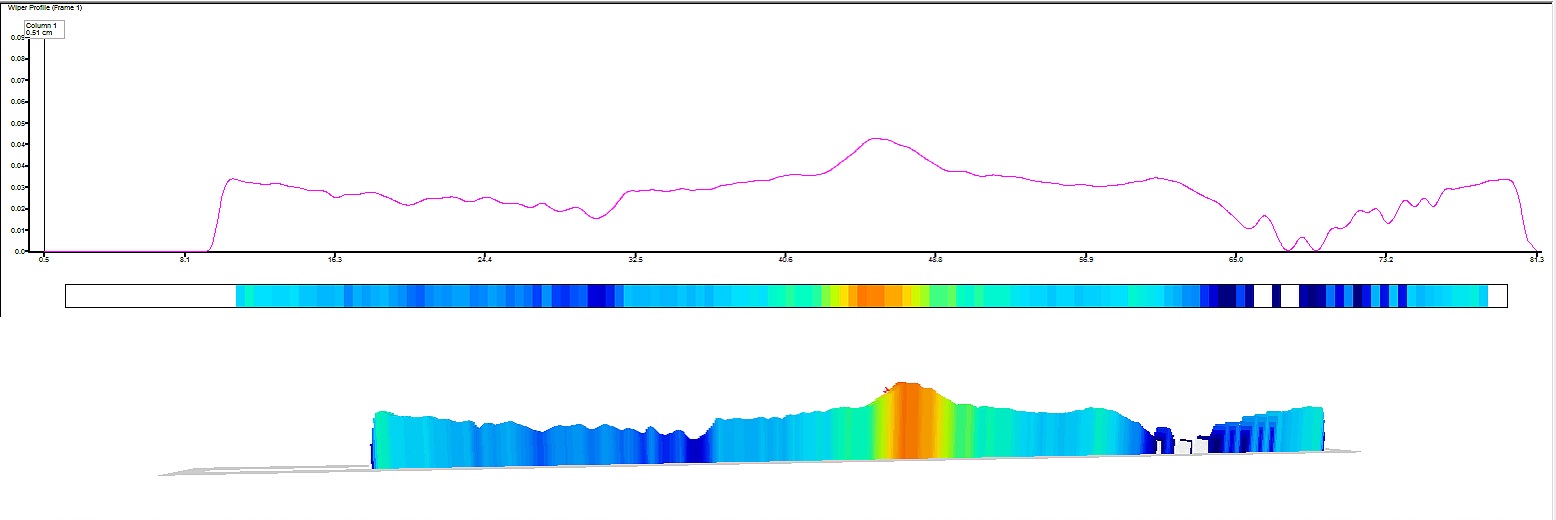Click the 81.3 tick at the x-axis end
The height and width of the screenshot is (520, 1556).
1536,259
